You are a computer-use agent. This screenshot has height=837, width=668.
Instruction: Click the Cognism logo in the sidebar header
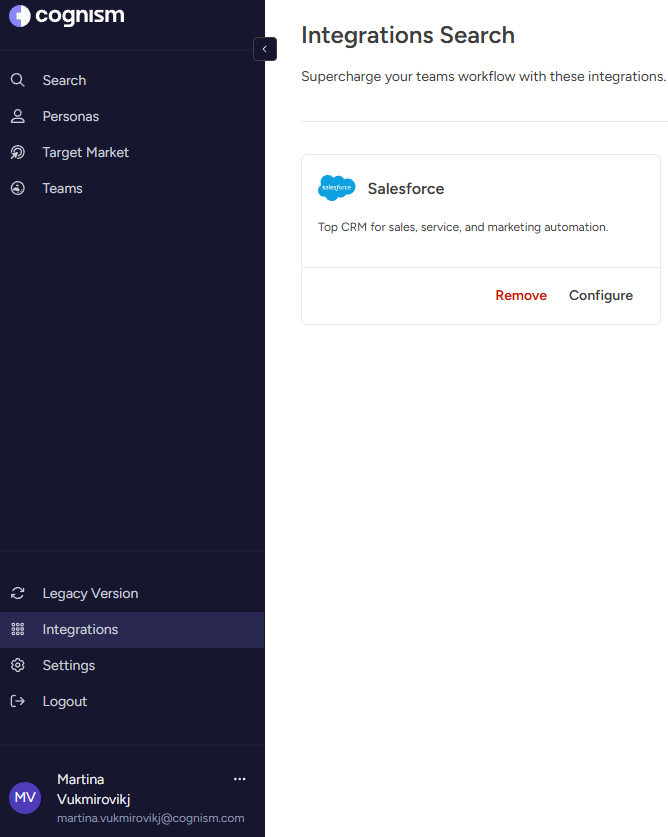[x=67, y=16]
